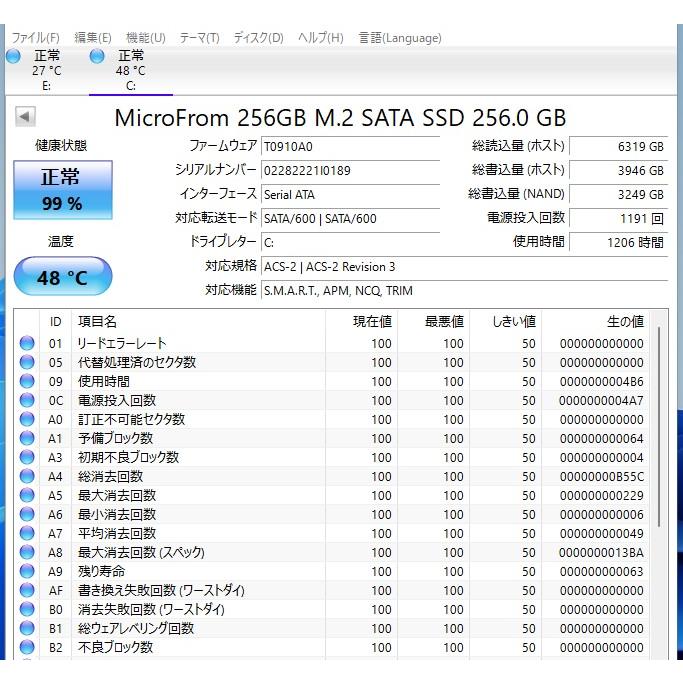
Task: Select the E: drive status icon
Action: (13, 56)
